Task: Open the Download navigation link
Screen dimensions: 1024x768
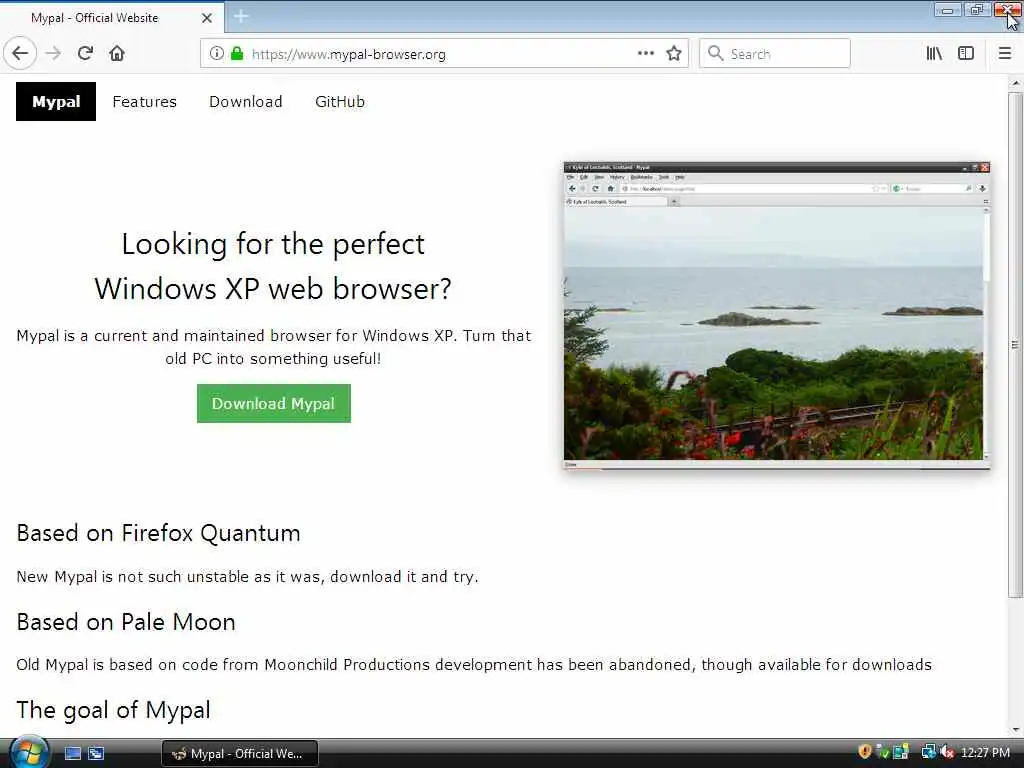Action: point(246,102)
